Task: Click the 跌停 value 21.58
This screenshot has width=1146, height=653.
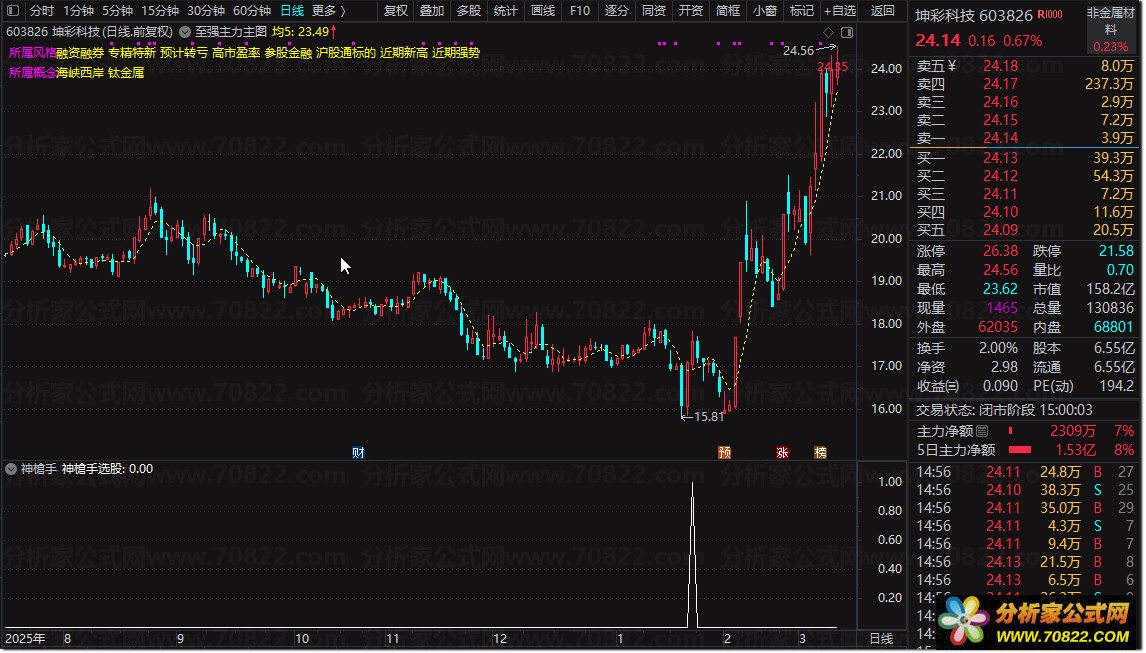Action: point(1116,251)
